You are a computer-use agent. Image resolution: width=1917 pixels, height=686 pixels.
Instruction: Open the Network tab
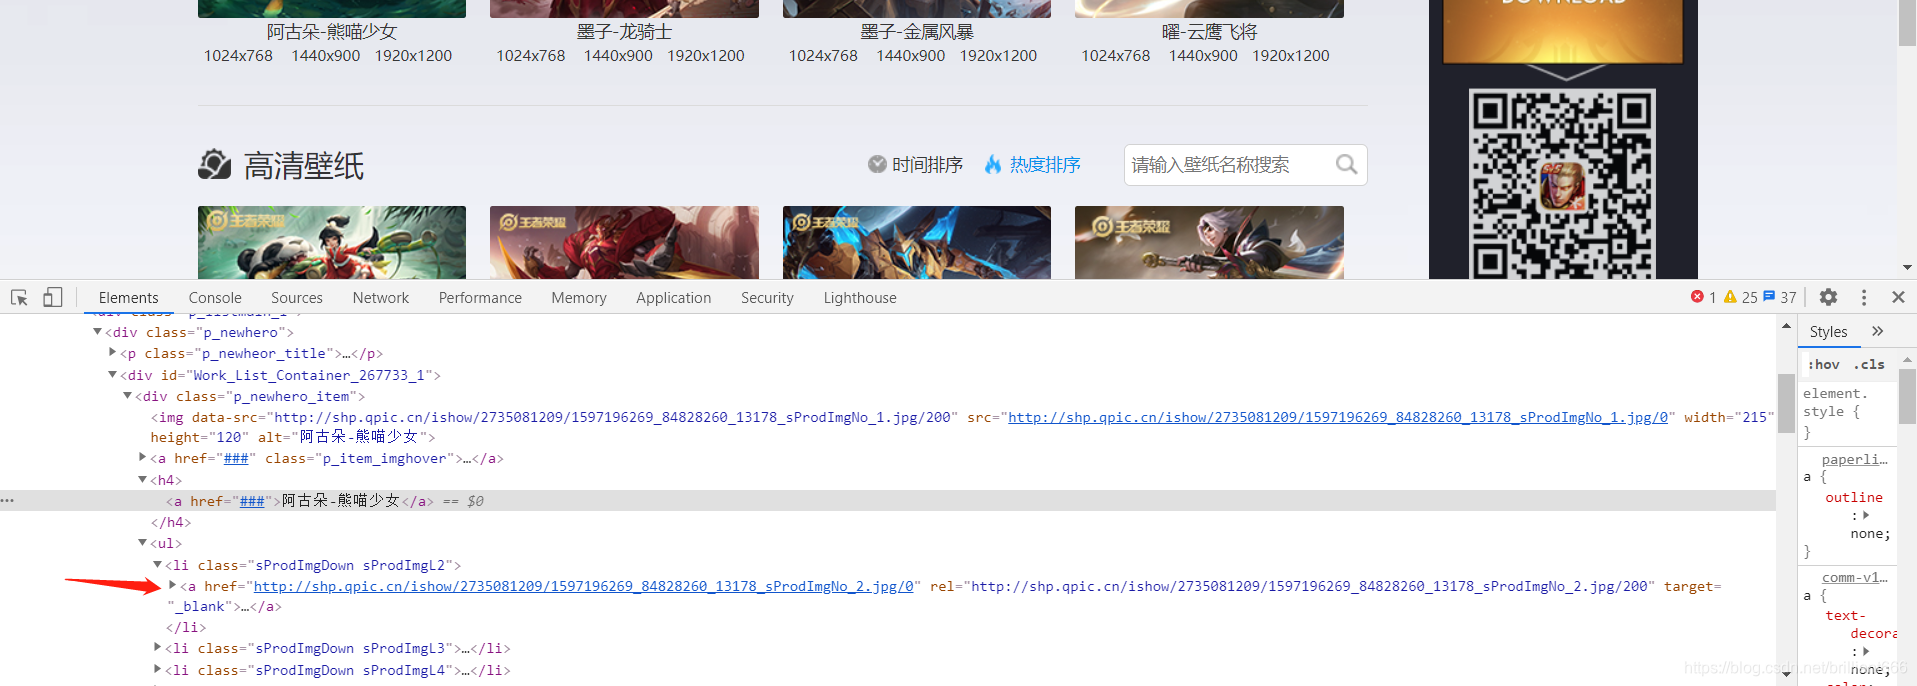[x=381, y=298]
